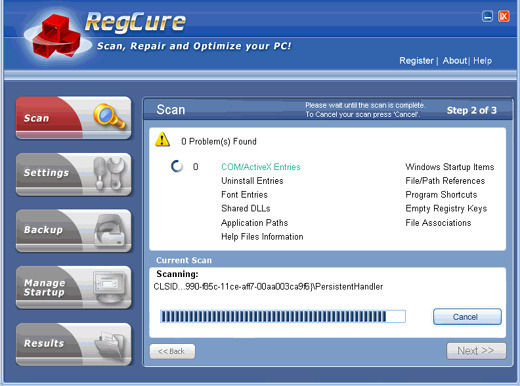The height and width of the screenshot is (386, 520).
Task: Click the Next >> button
Action: tap(476, 351)
